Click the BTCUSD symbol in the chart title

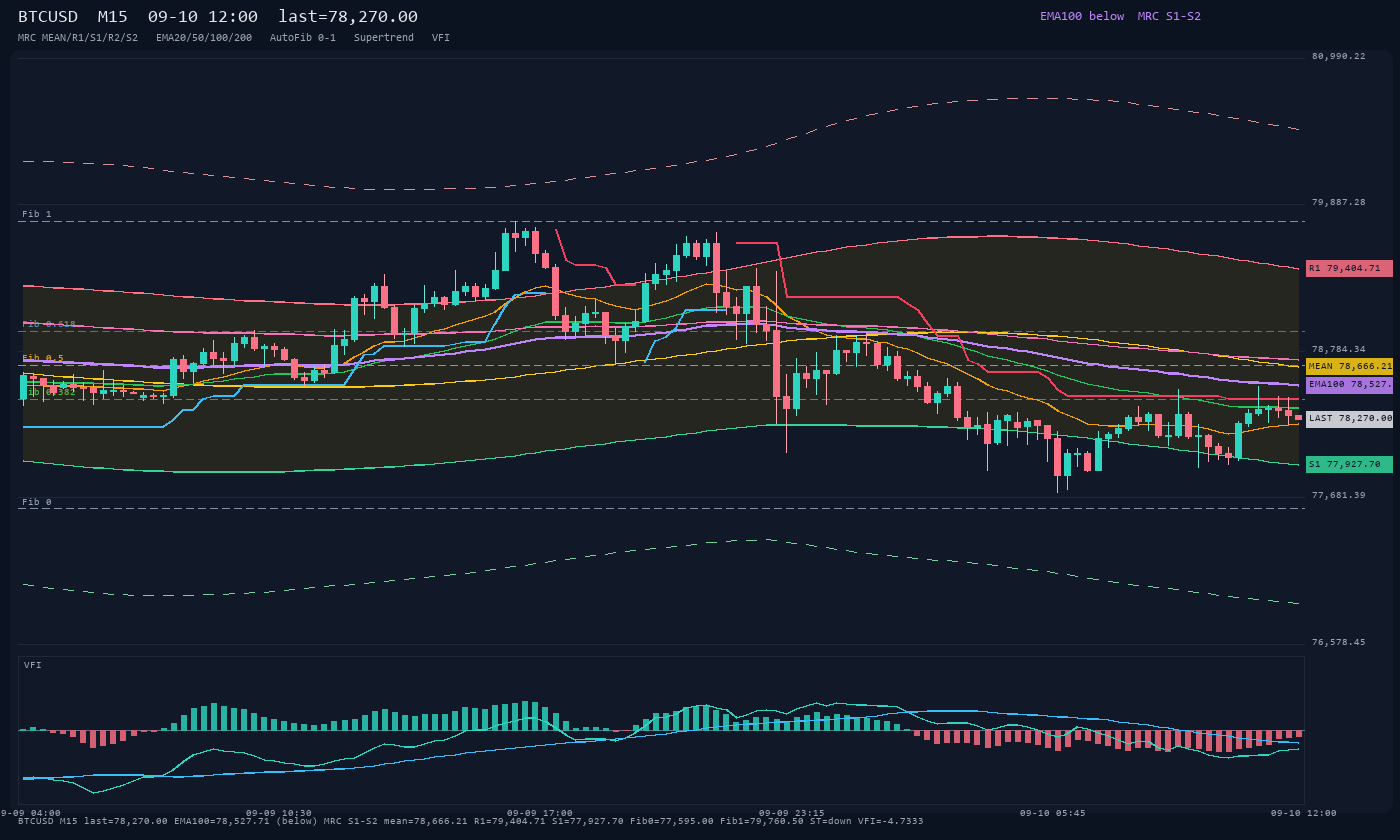(x=48, y=17)
